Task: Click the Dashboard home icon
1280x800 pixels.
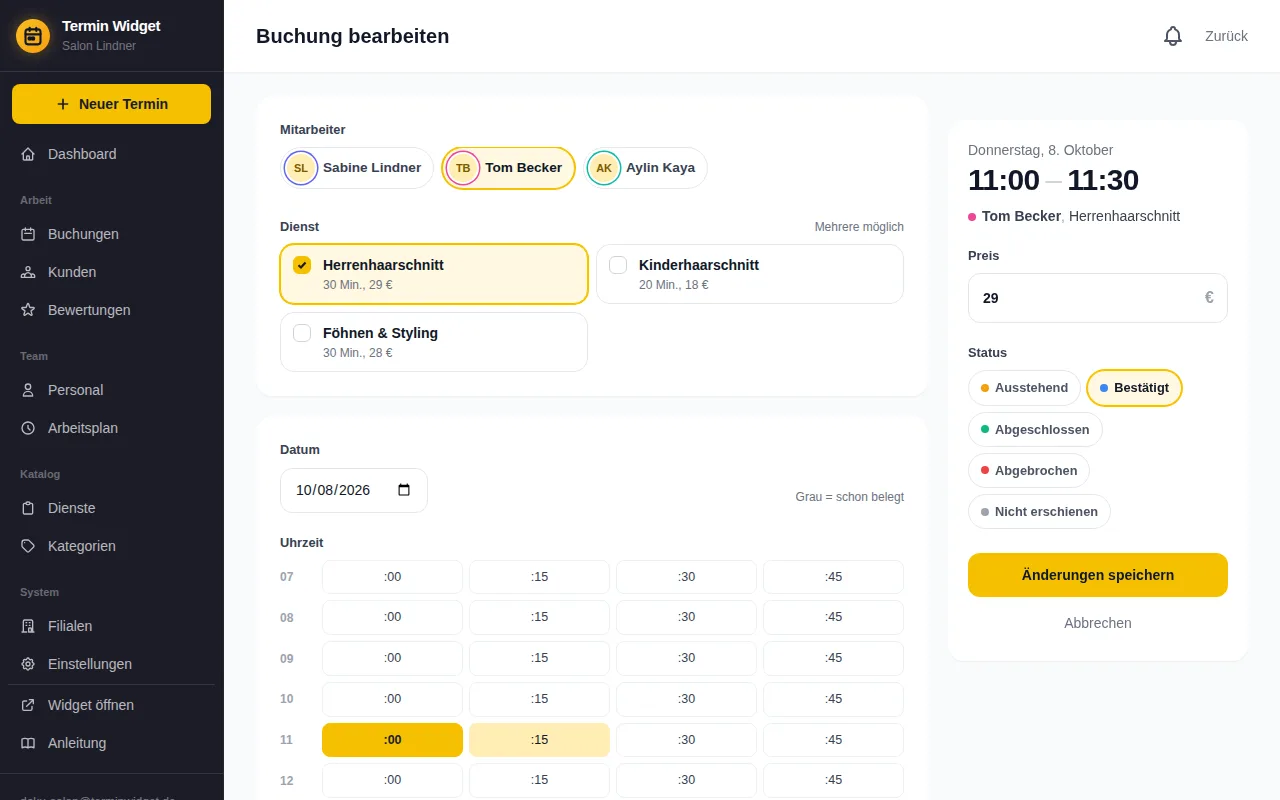Action: tap(28, 154)
